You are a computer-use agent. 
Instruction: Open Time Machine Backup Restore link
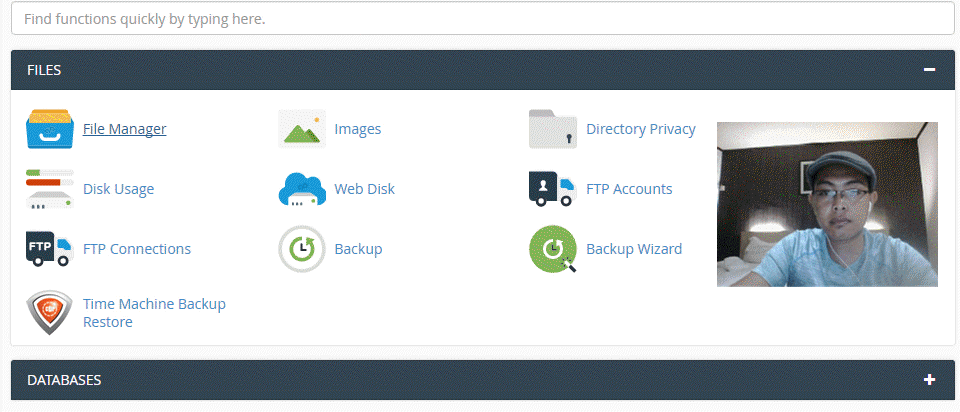point(154,313)
